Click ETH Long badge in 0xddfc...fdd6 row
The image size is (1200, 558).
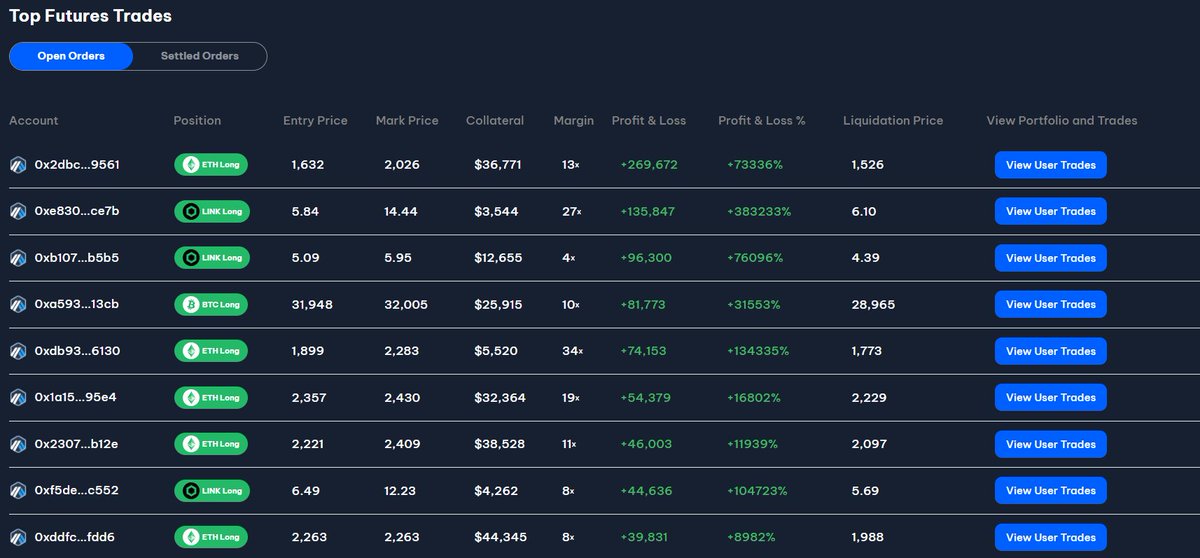pyautogui.click(x=211, y=537)
